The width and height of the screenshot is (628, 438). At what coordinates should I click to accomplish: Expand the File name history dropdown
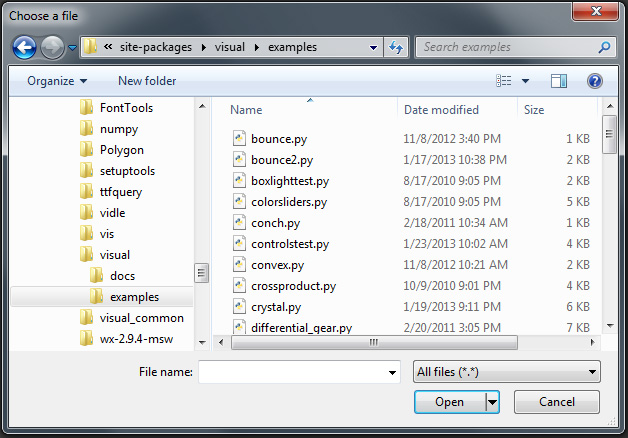tap(392, 372)
